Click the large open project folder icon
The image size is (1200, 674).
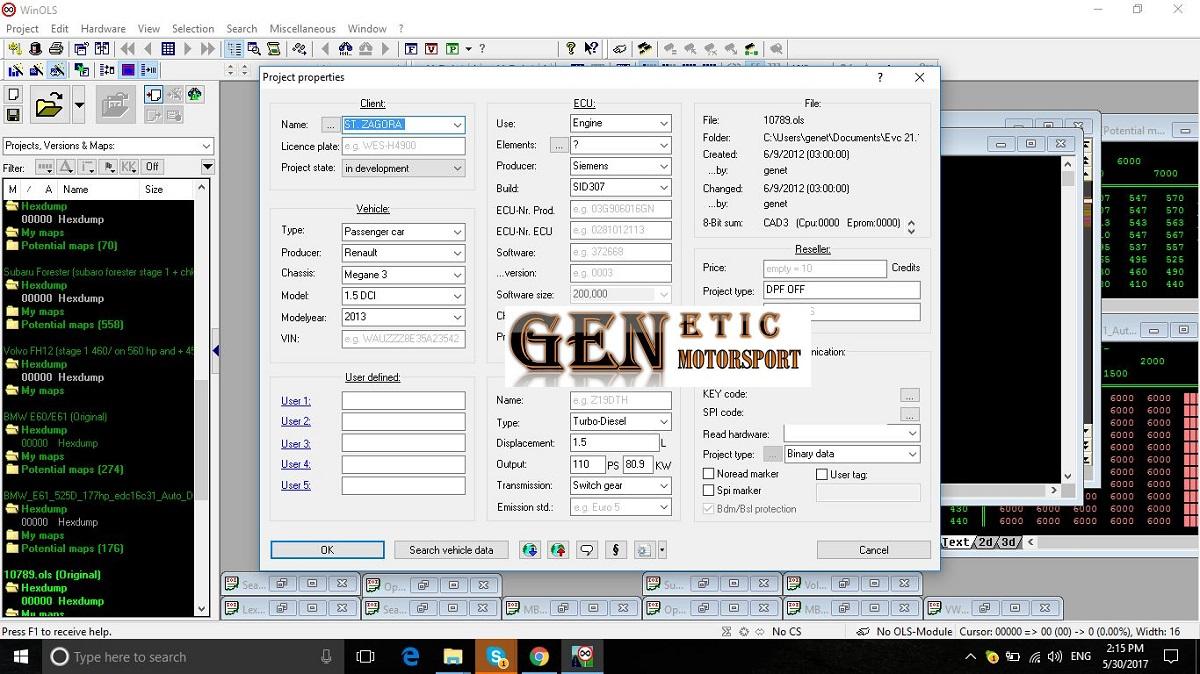pyautogui.click(x=47, y=104)
